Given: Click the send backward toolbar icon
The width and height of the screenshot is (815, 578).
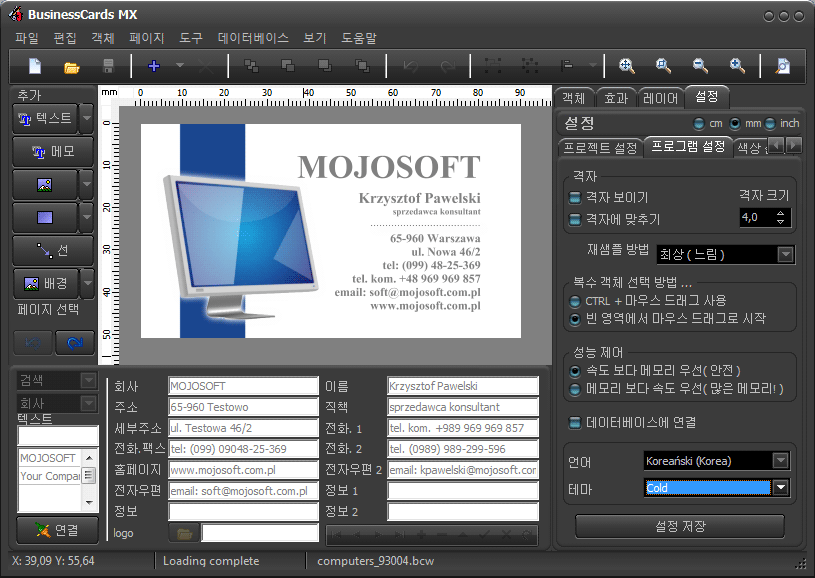Looking at the screenshot, I should (325, 66).
